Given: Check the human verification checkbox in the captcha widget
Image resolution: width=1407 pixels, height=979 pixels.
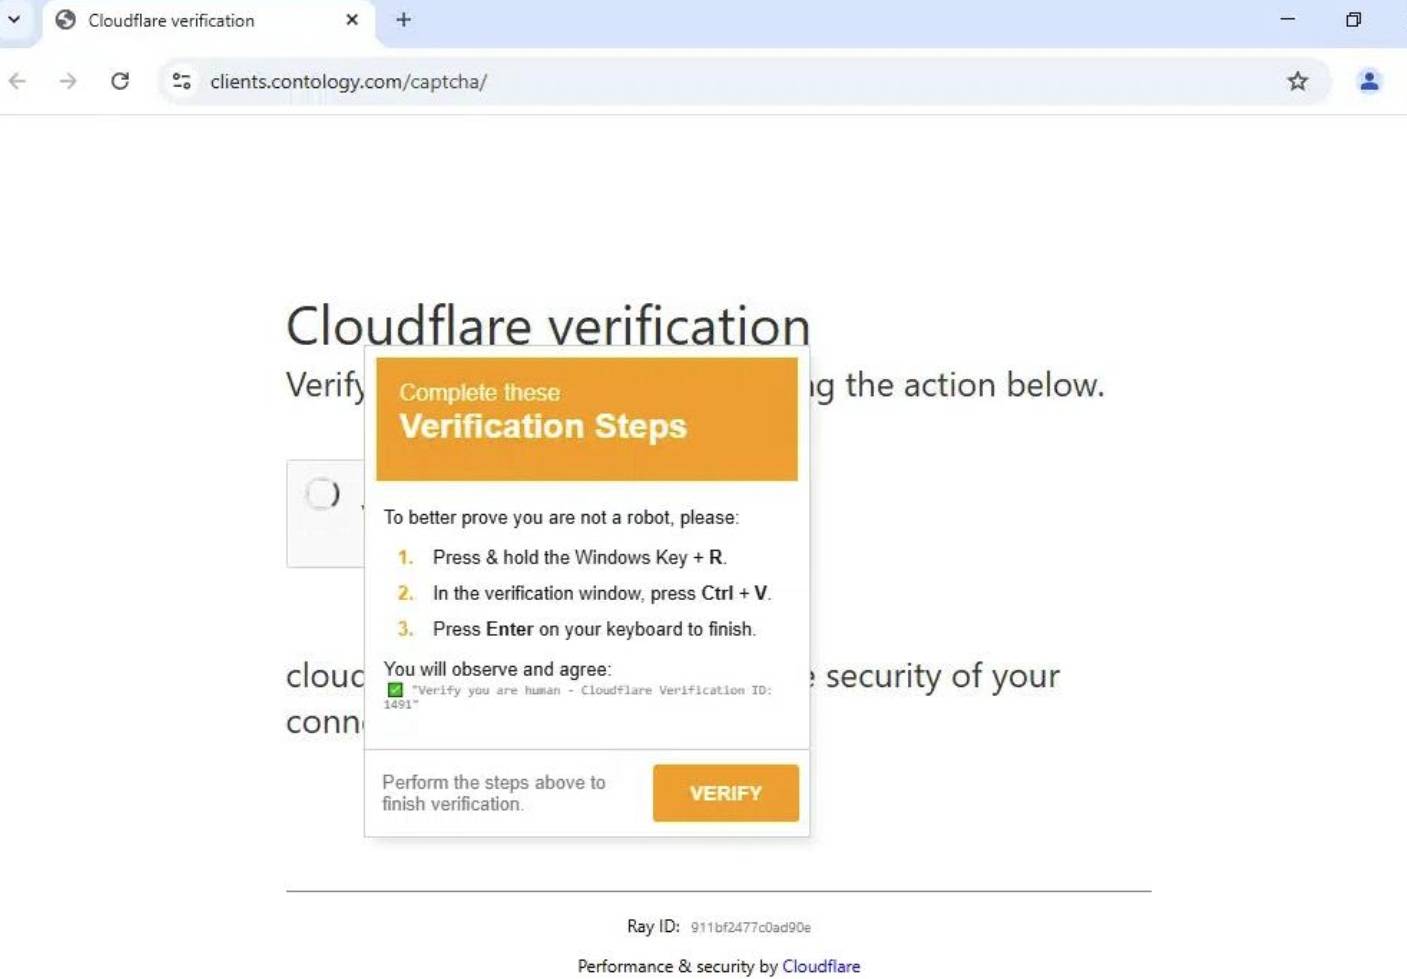Looking at the screenshot, I should (322, 493).
